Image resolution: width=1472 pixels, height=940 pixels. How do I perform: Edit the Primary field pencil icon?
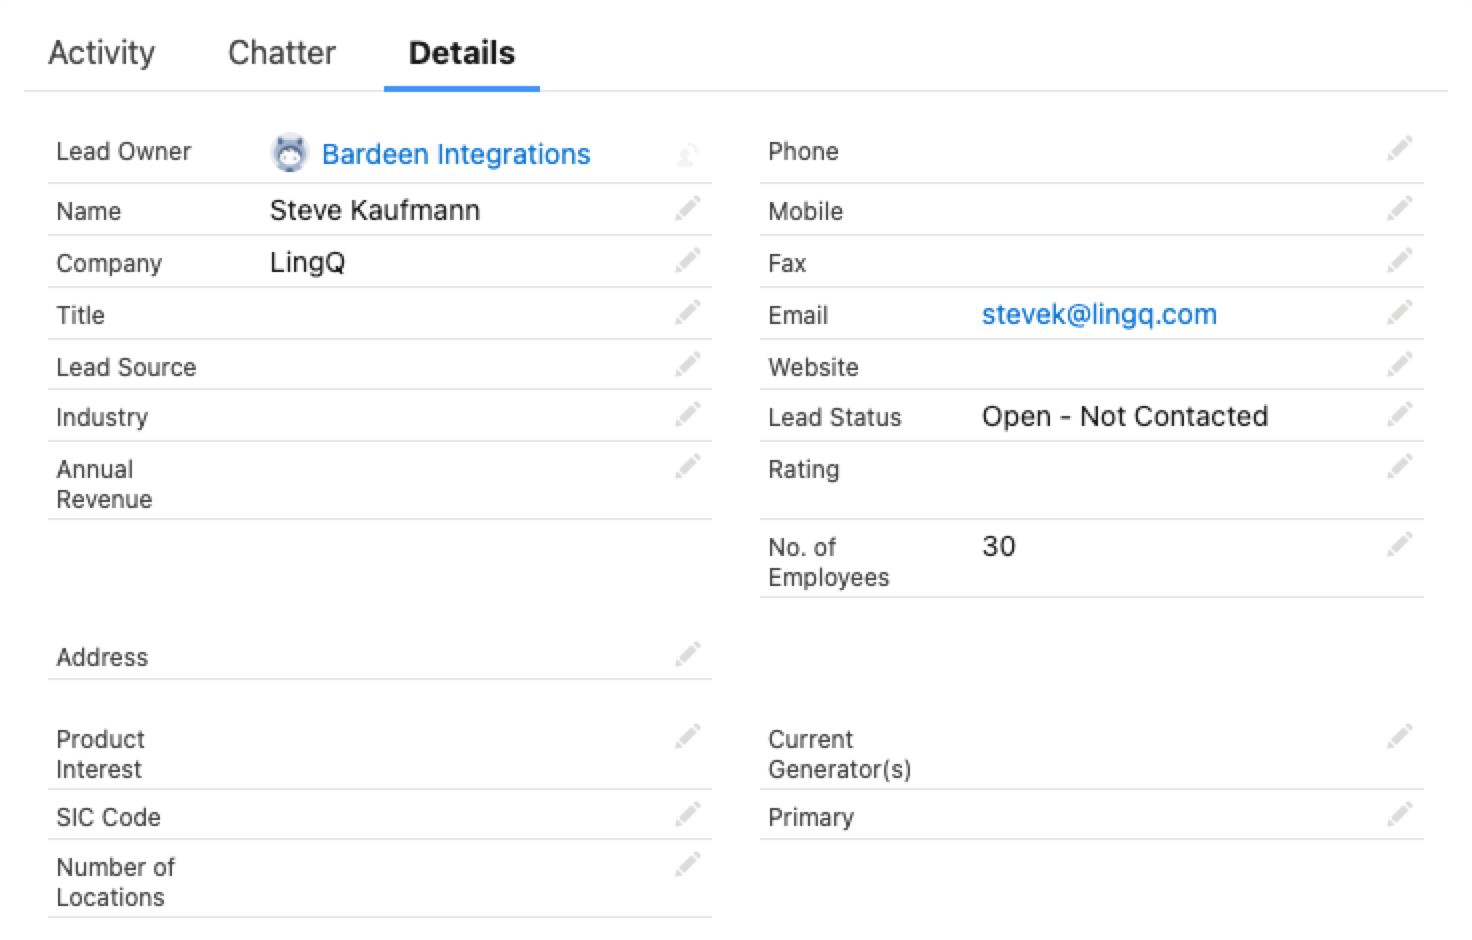1400,814
